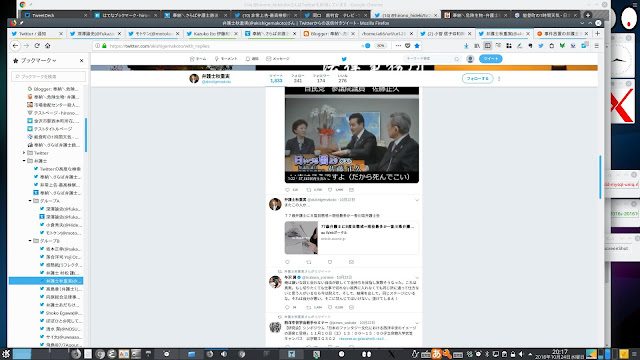Open a new Firefox tab with plus

click(x=597, y=33)
